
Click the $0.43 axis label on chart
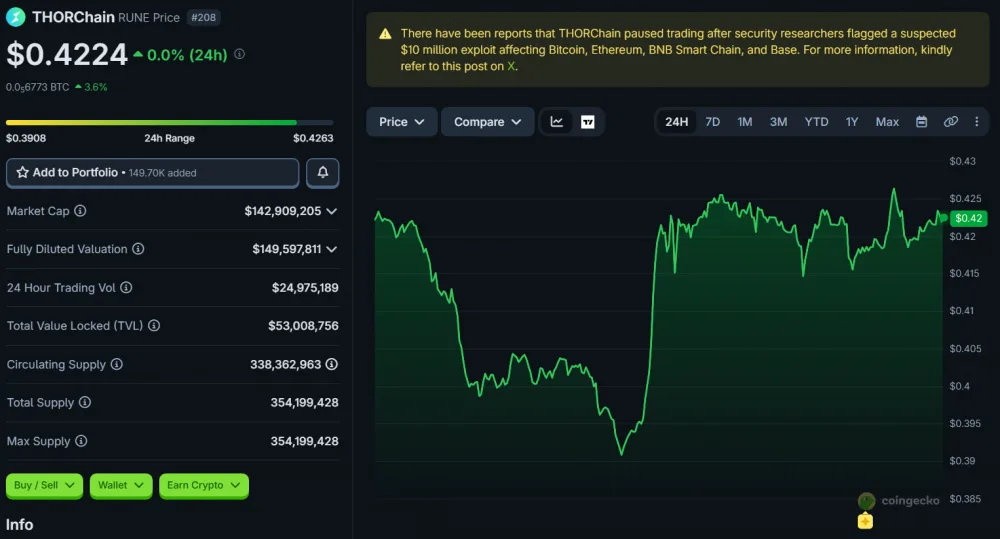click(962, 161)
